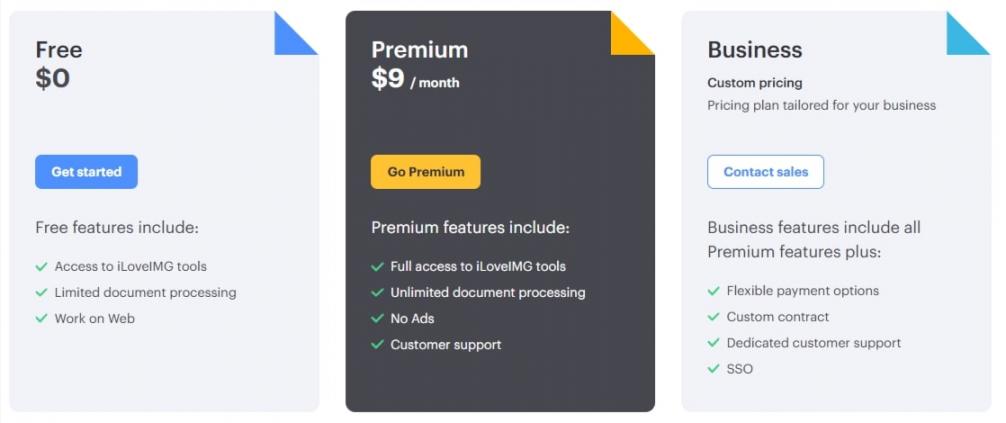Select the Business plan heading

click(754, 50)
